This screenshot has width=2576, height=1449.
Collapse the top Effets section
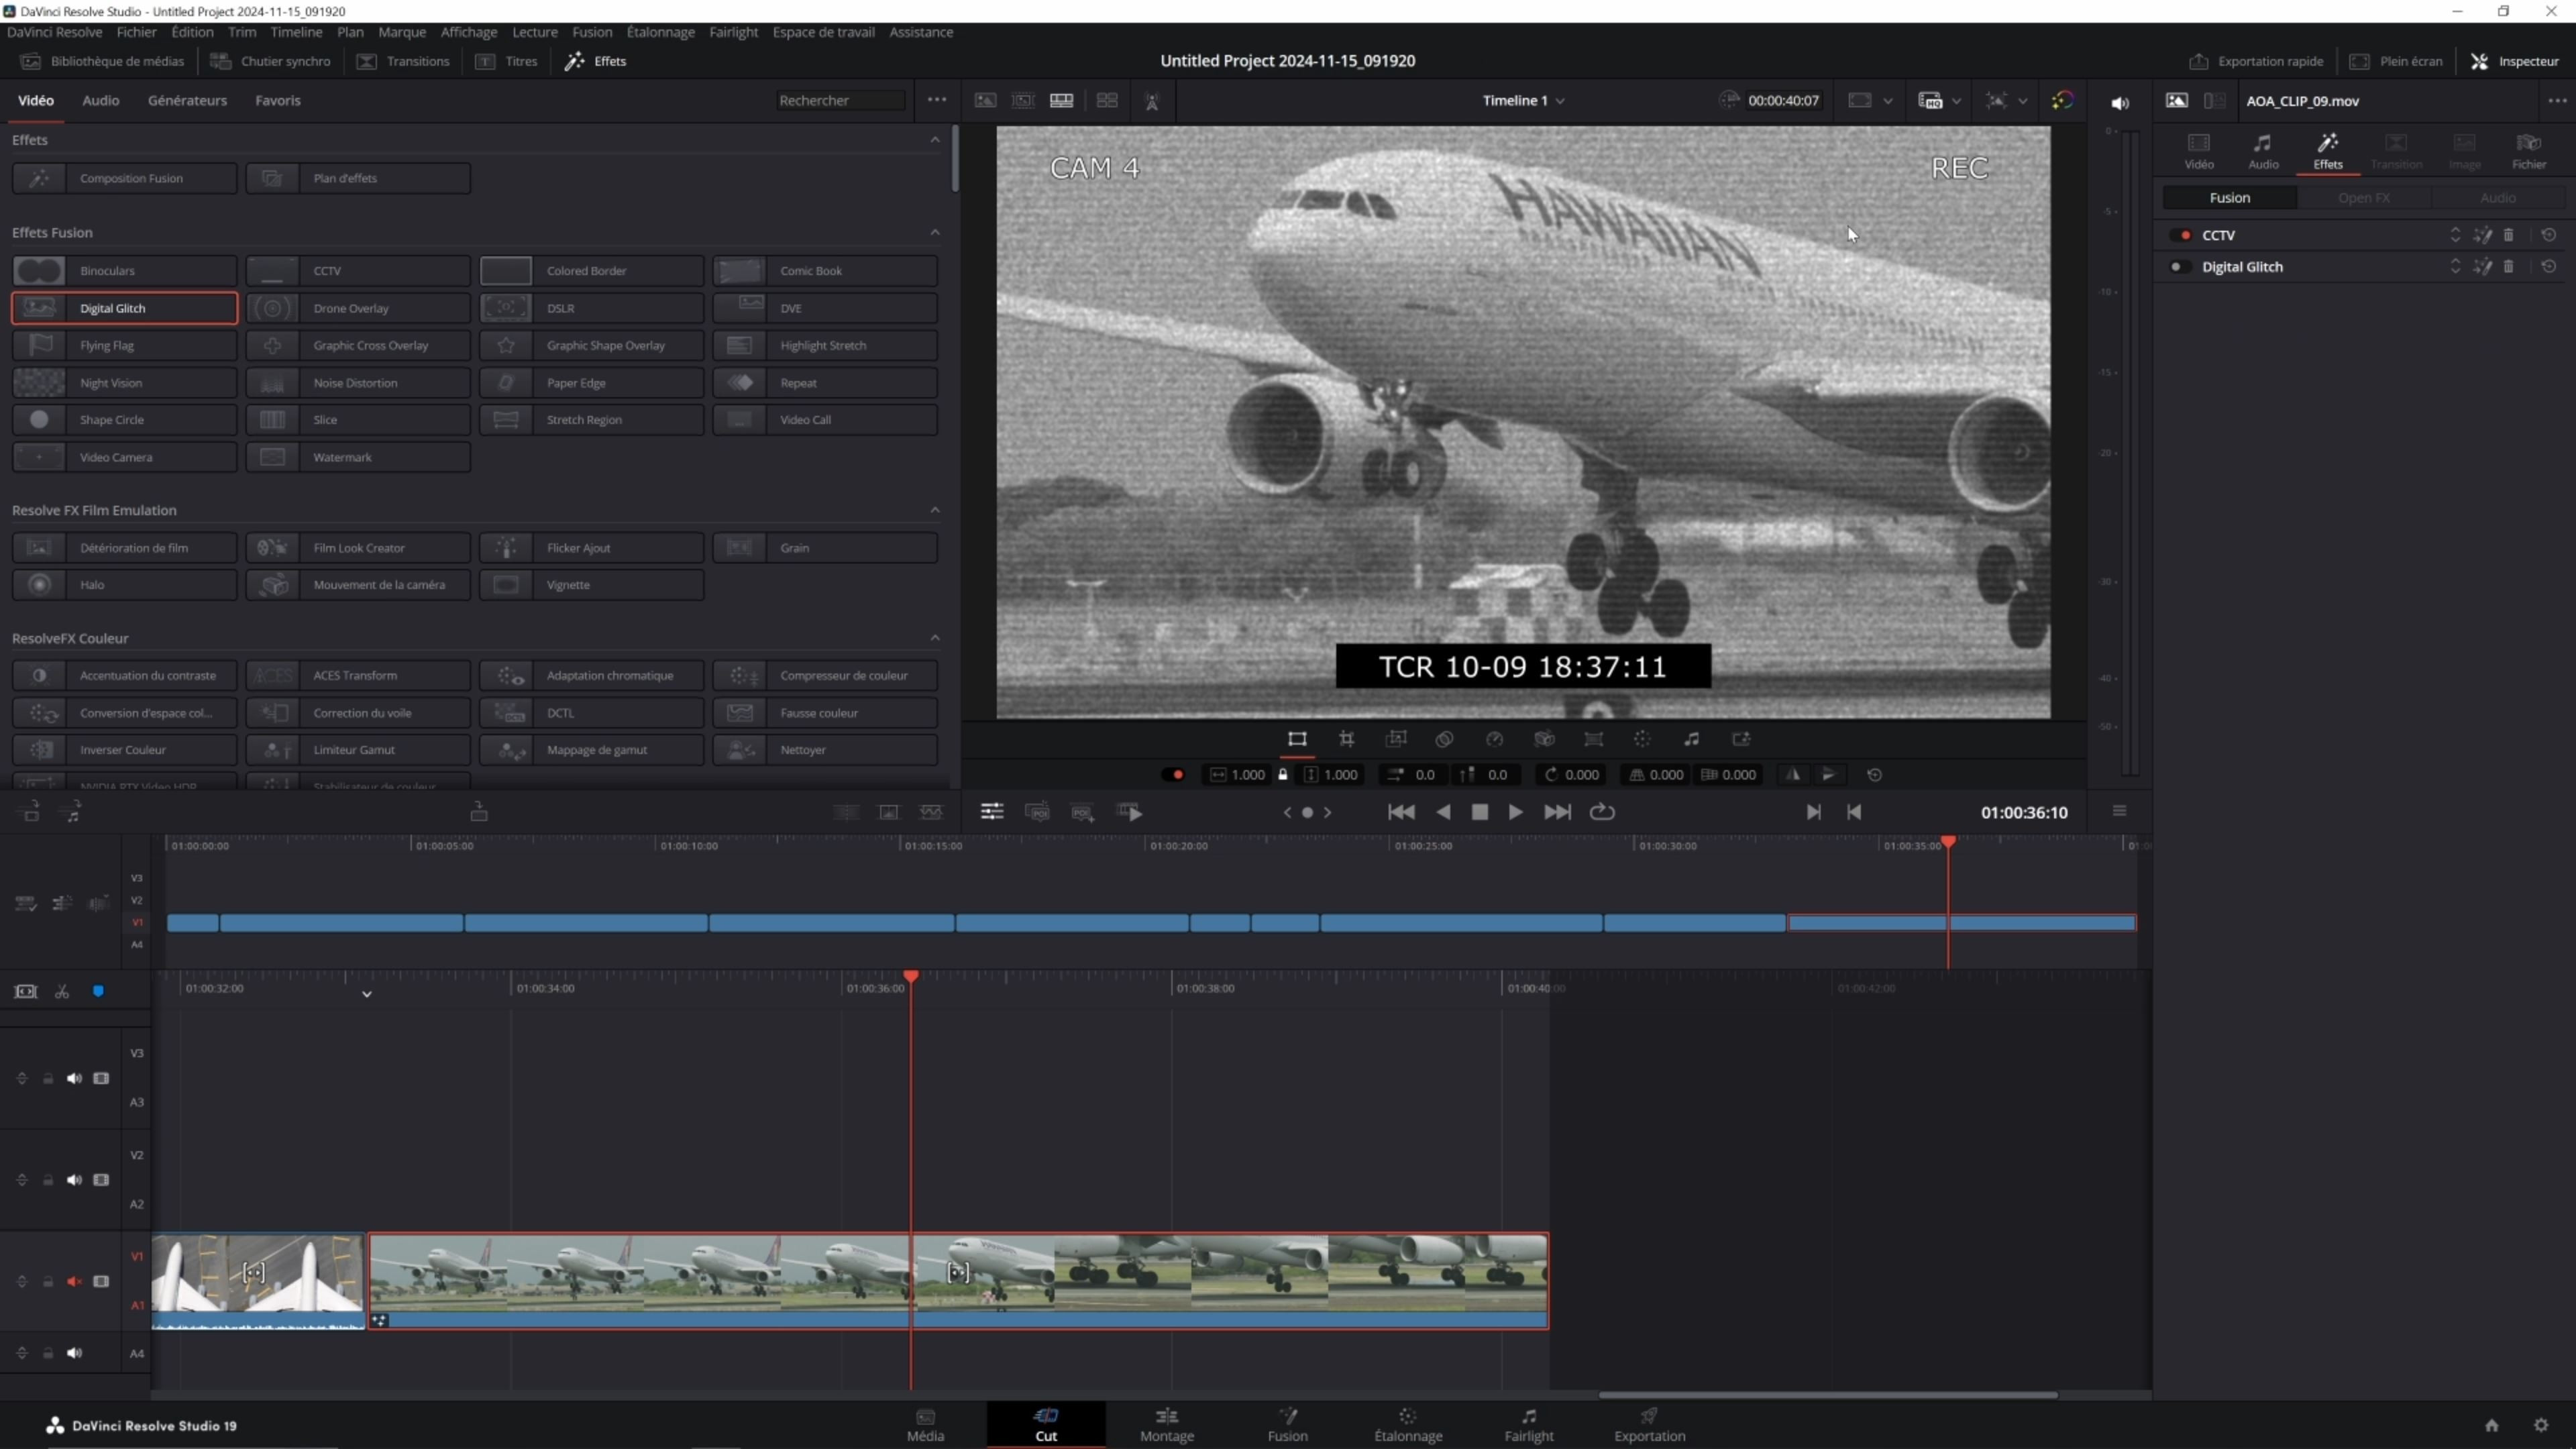pyautogui.click(x=935, y=140)
